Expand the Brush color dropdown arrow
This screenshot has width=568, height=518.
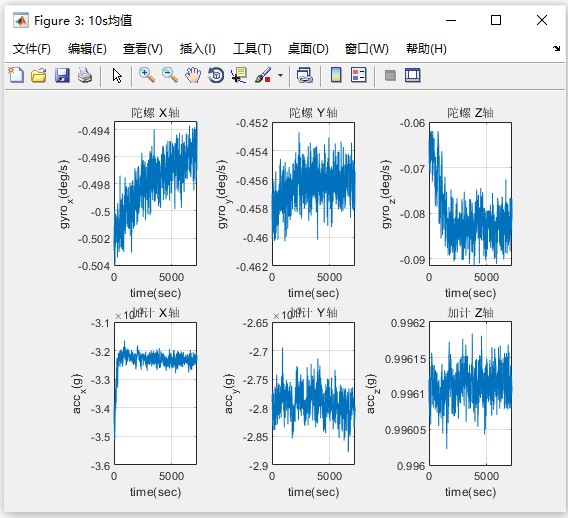(280, 76)
